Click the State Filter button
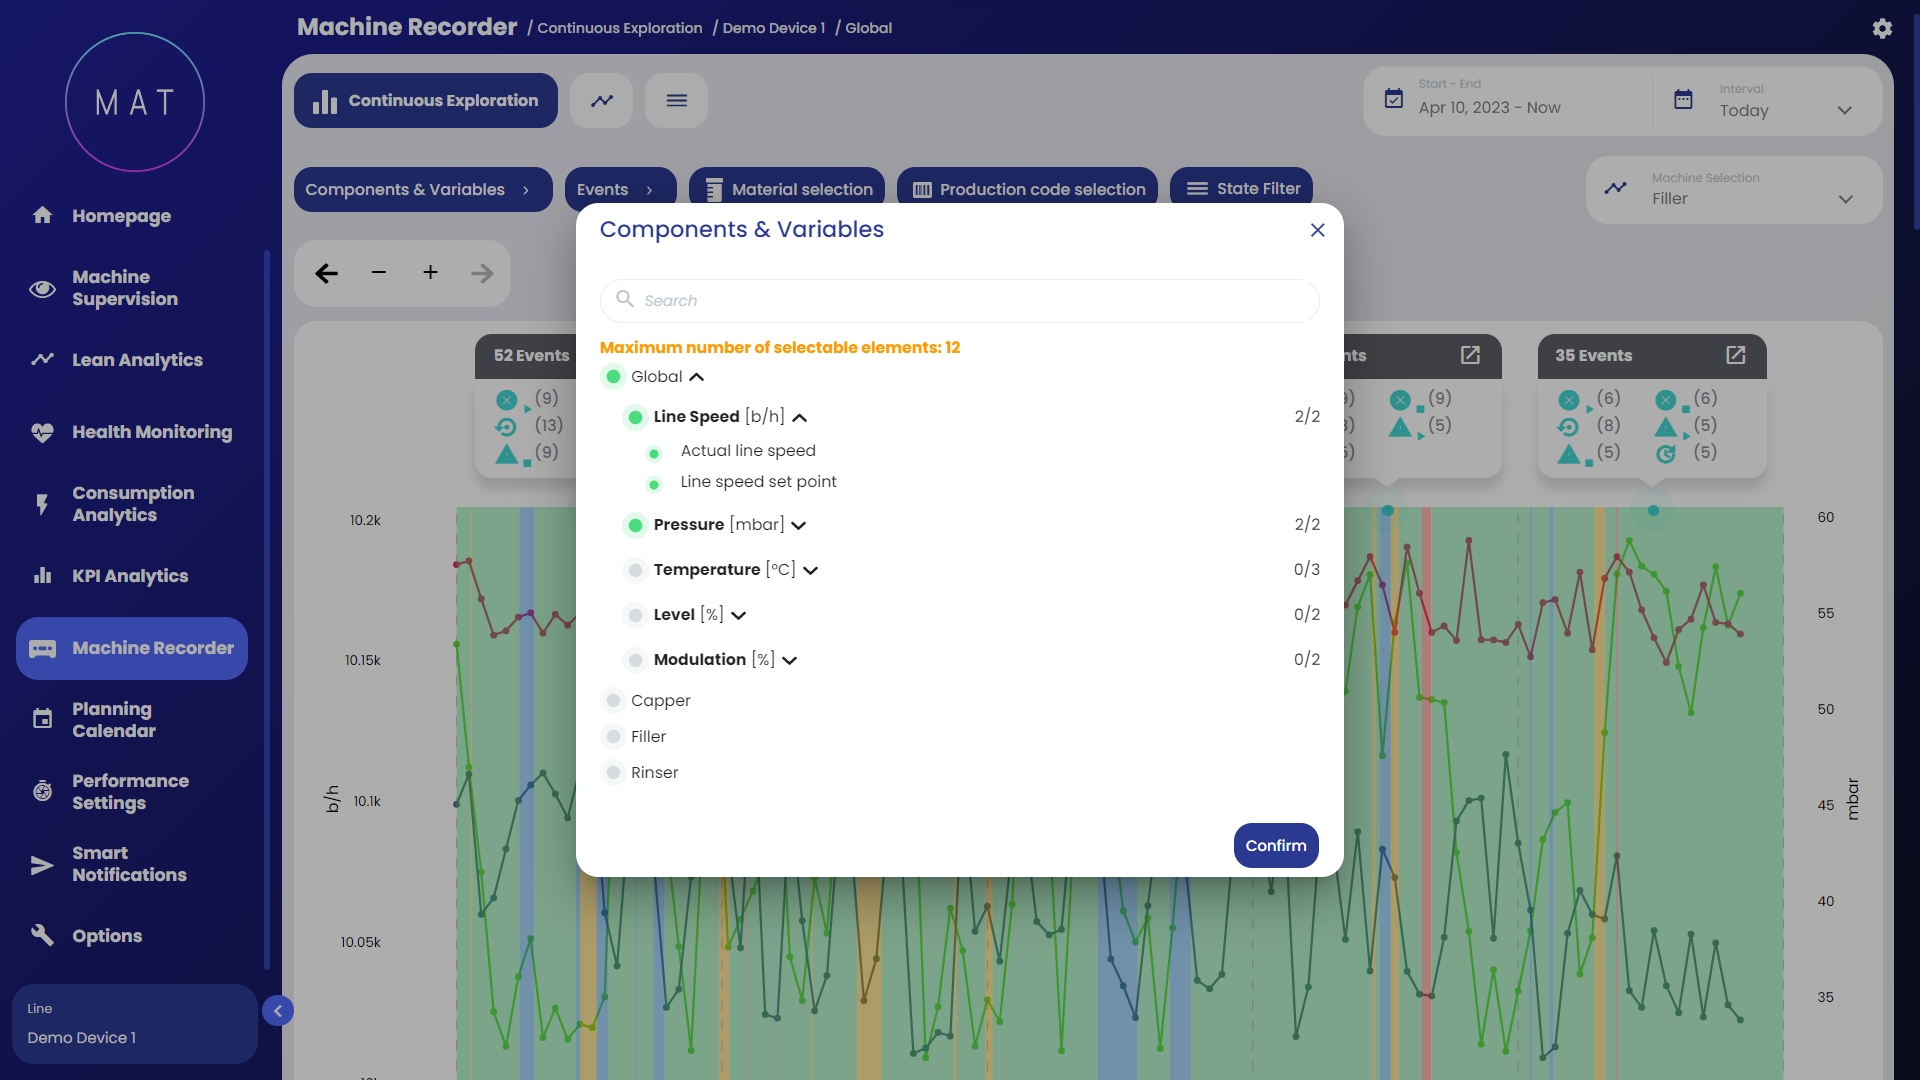Image resolution: width=1920 pixels, height=1080 pixels. (1241, 188)
